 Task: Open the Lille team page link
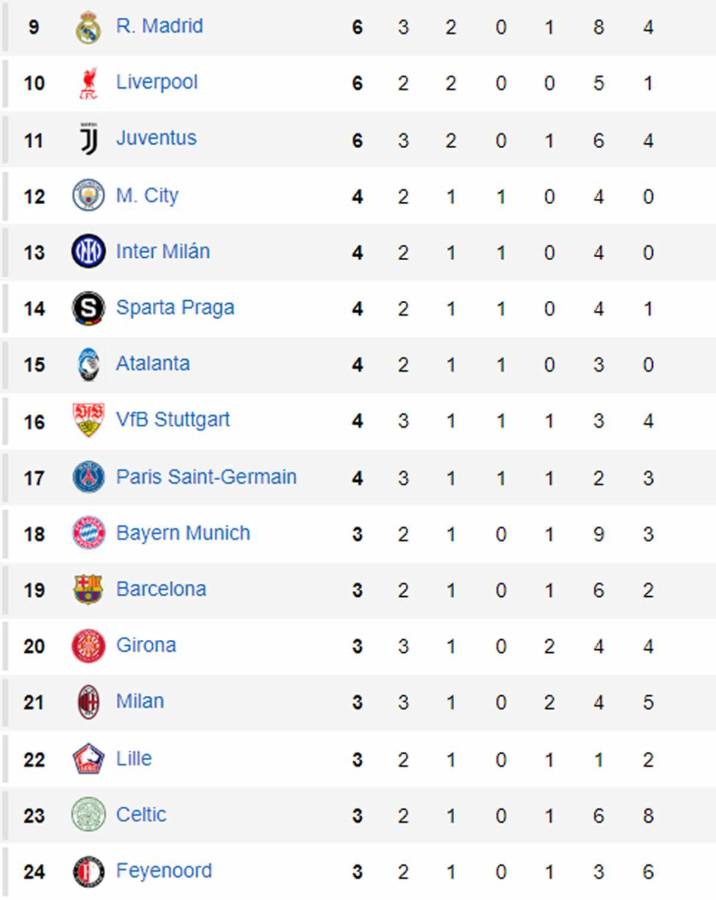pos(136,758)
